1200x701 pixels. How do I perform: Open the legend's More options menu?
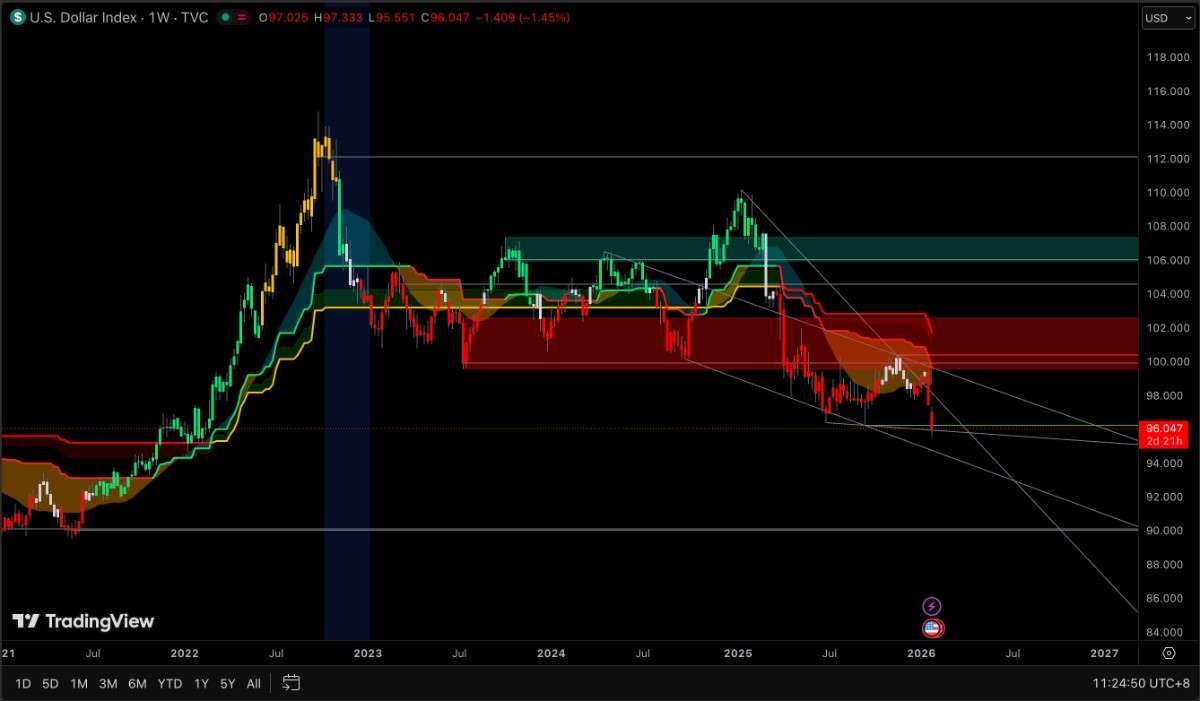coord(242,17)
